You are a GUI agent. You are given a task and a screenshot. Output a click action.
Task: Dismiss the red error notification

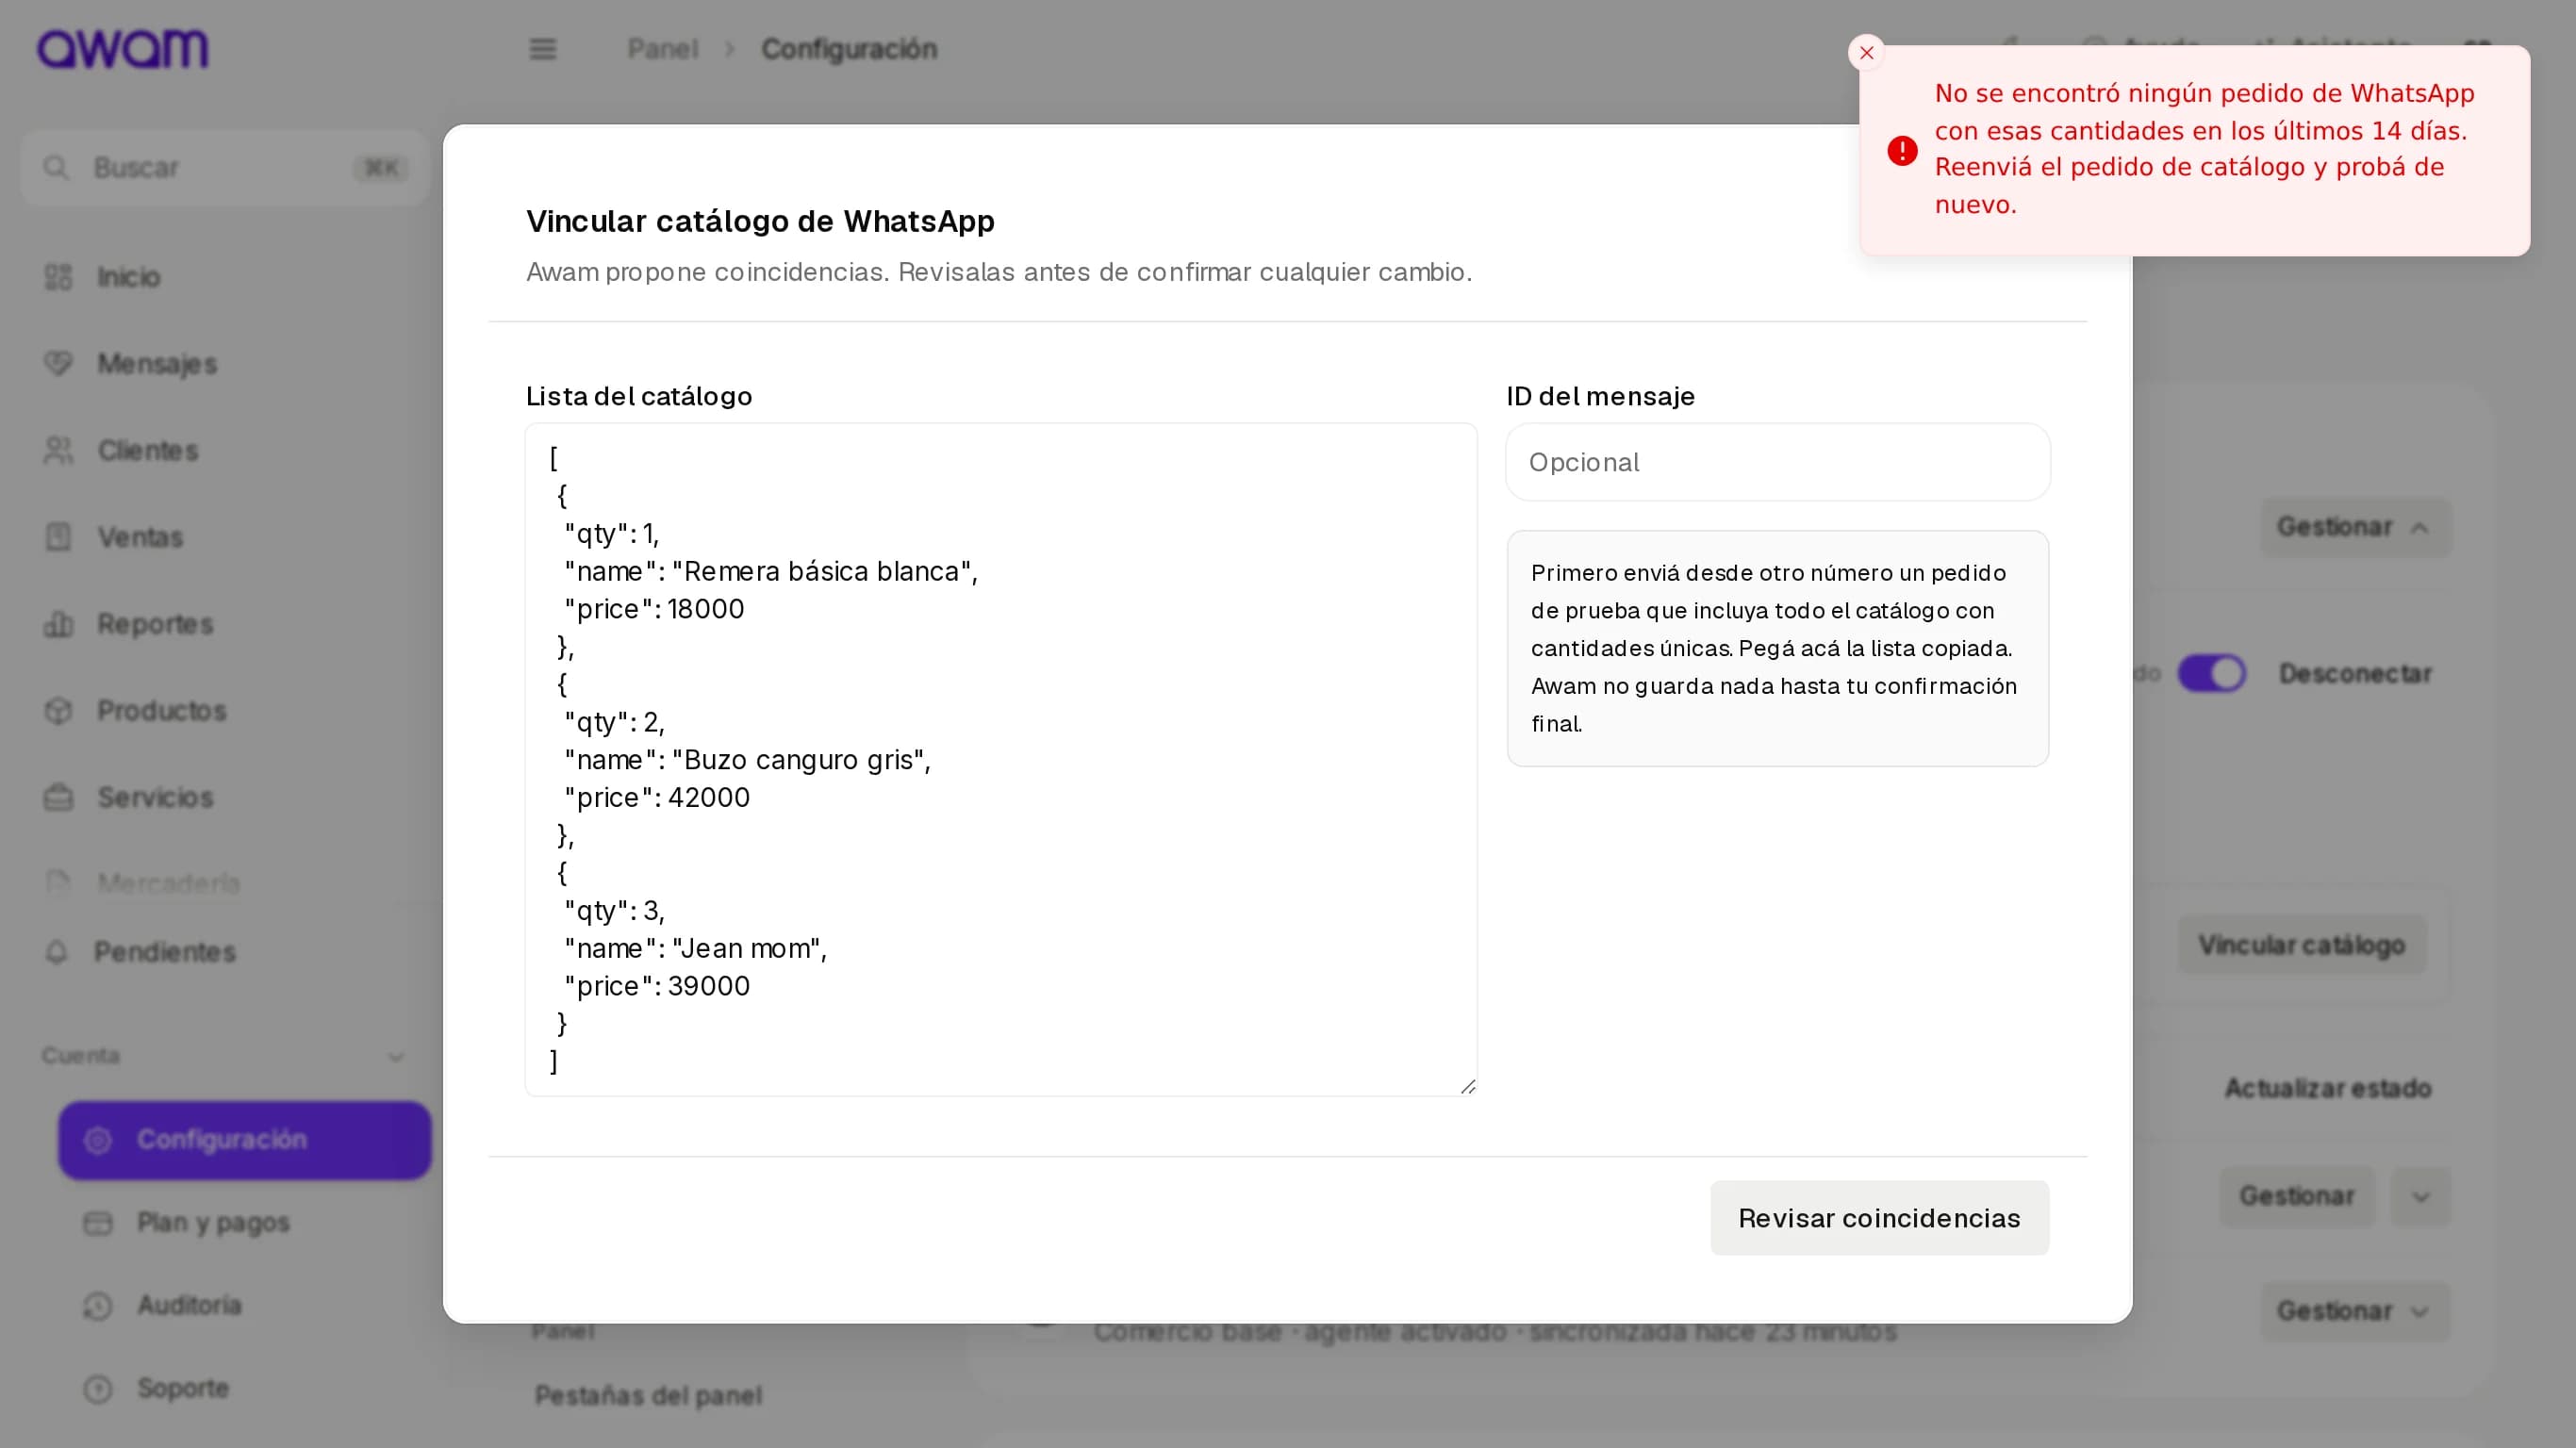[x=1866, y=53]
